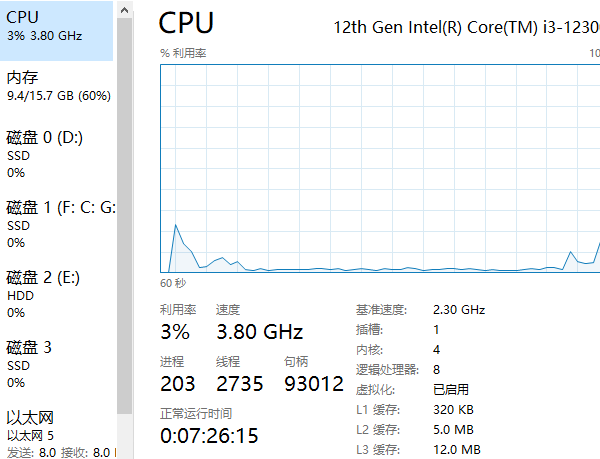Screen dimensions: 600x459
Task: Click the sidebar vertical scrollbar thumb
Action: (x=124, y=216)
